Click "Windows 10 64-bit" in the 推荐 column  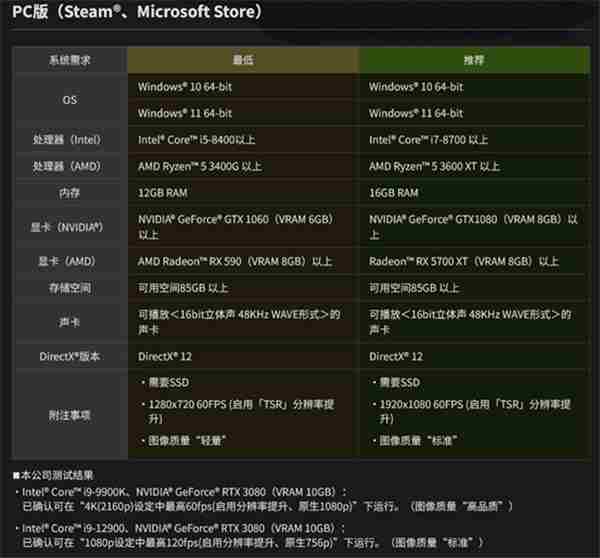416,87
